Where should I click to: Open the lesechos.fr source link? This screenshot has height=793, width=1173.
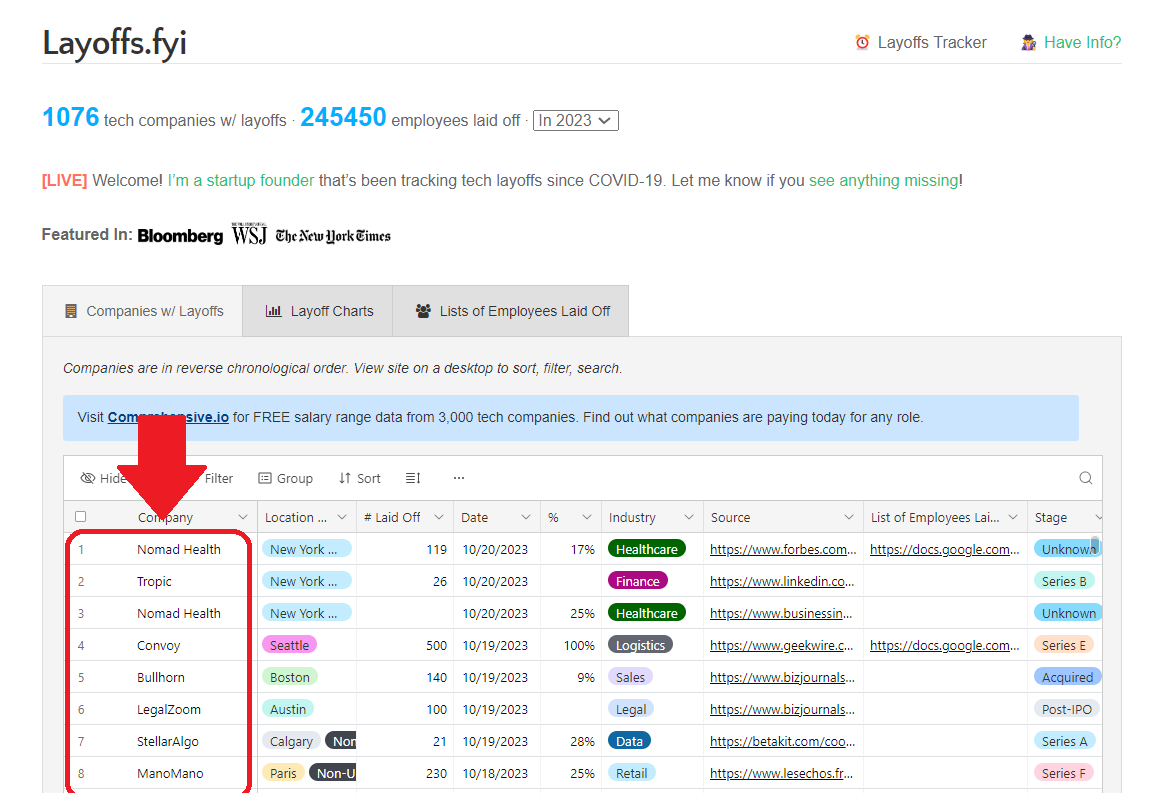point(781,774)
